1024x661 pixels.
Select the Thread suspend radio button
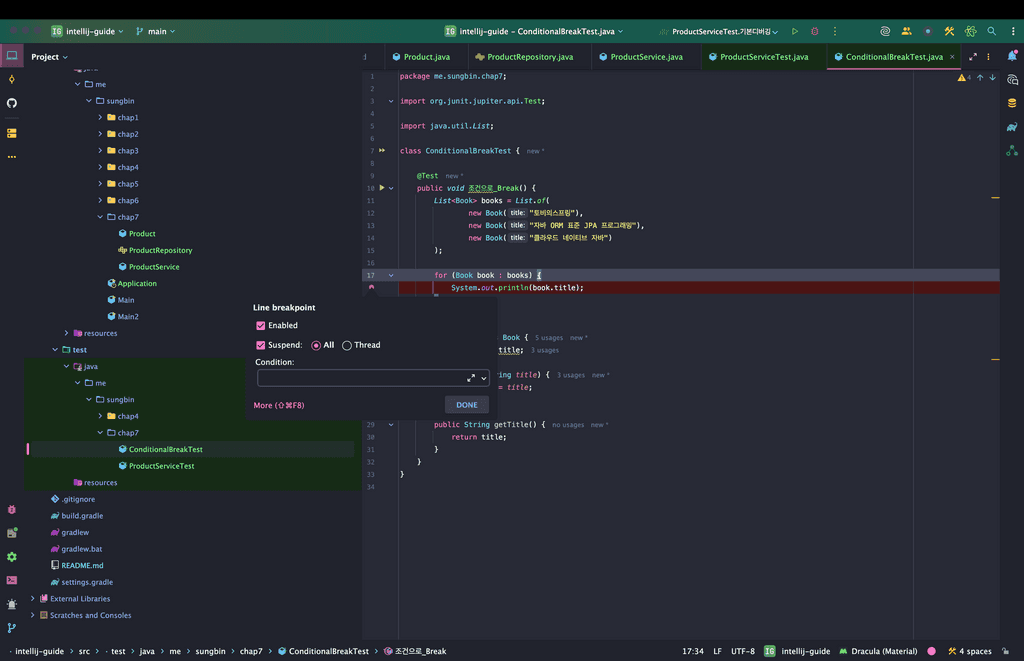[347, 345]
